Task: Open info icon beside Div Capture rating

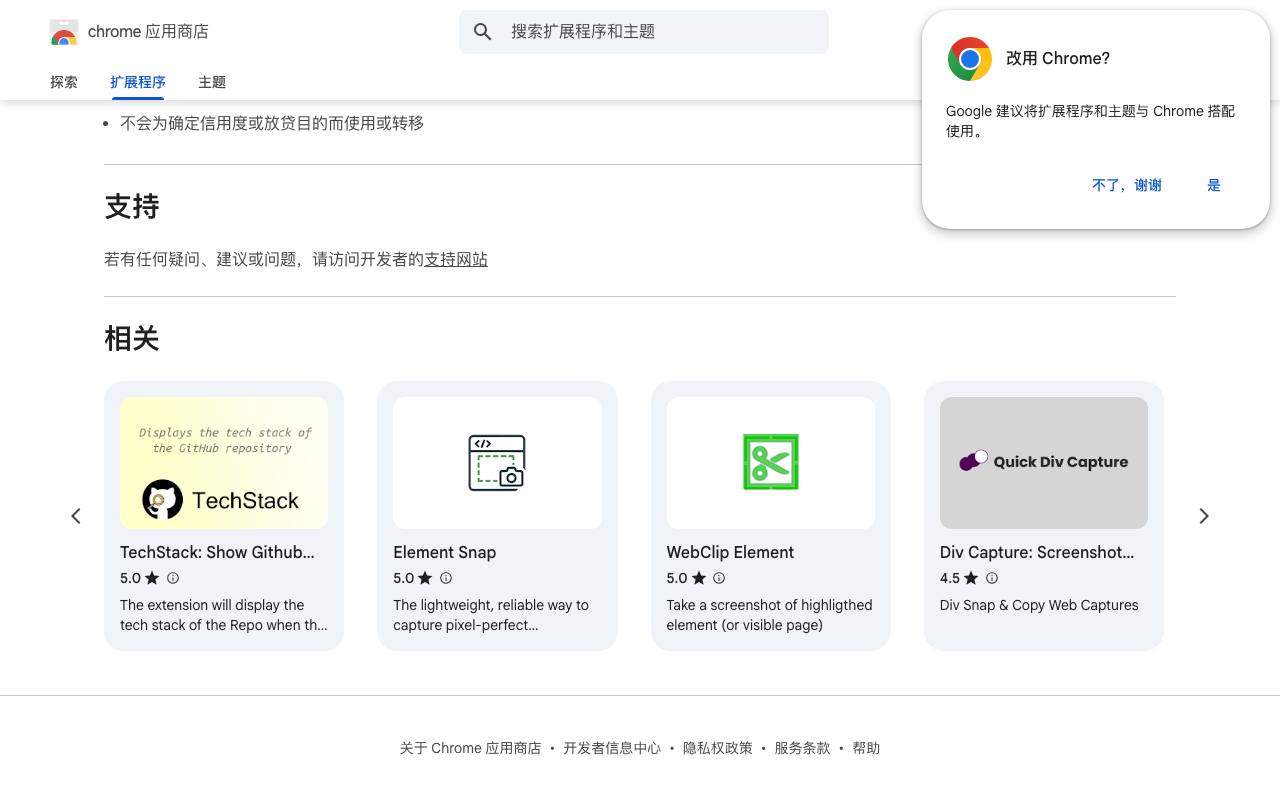Action: coord(992,578)
